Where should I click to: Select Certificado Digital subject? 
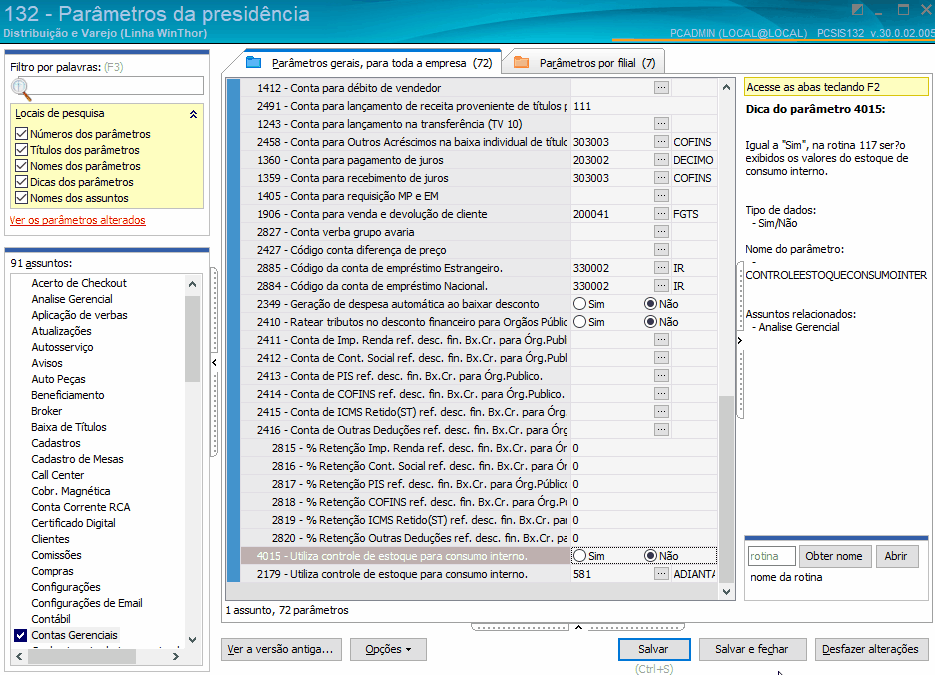click(73, 523)
